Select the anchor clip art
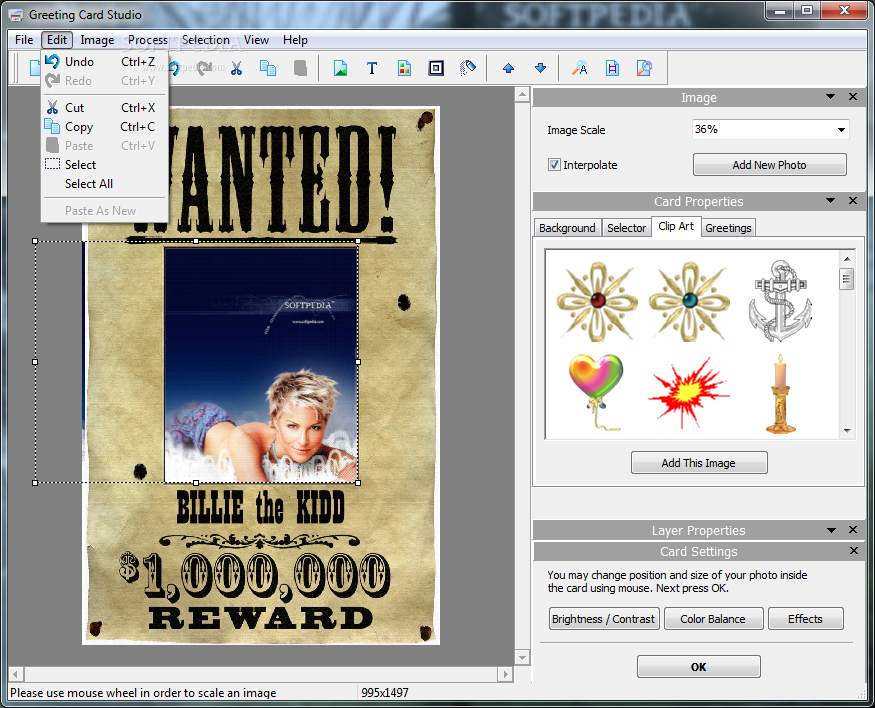This screenshot has height=708, width=875. (x=780, y=301)
